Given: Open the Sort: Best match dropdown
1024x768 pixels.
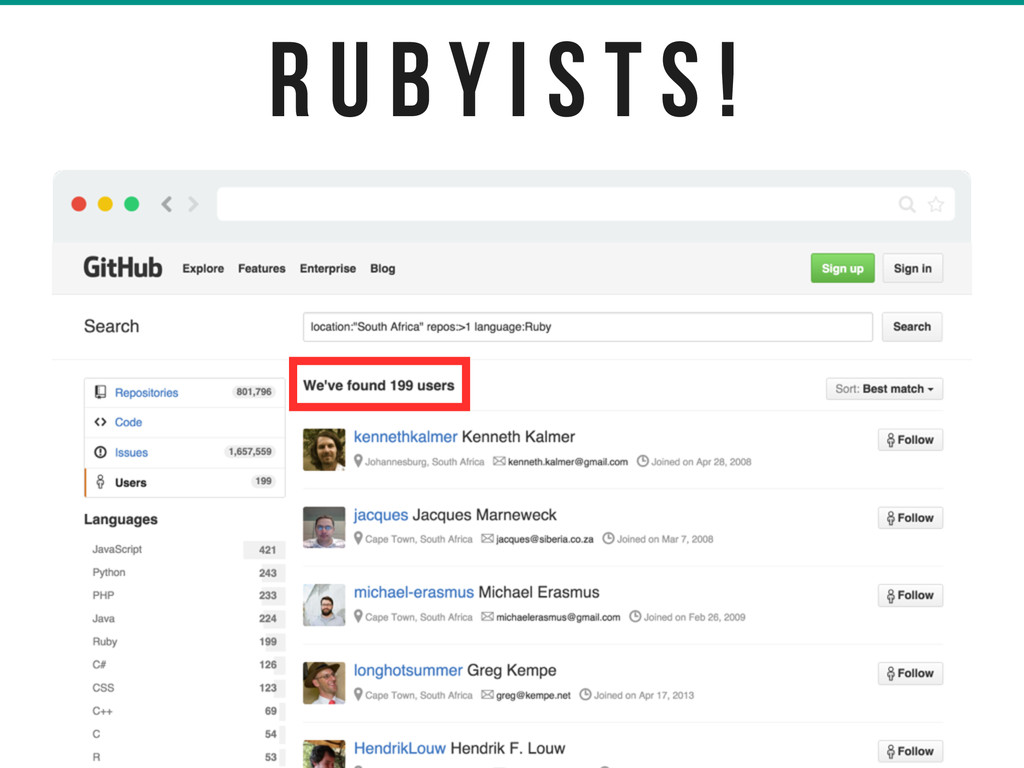Looking at the screenshot, I should coord(884,389).
